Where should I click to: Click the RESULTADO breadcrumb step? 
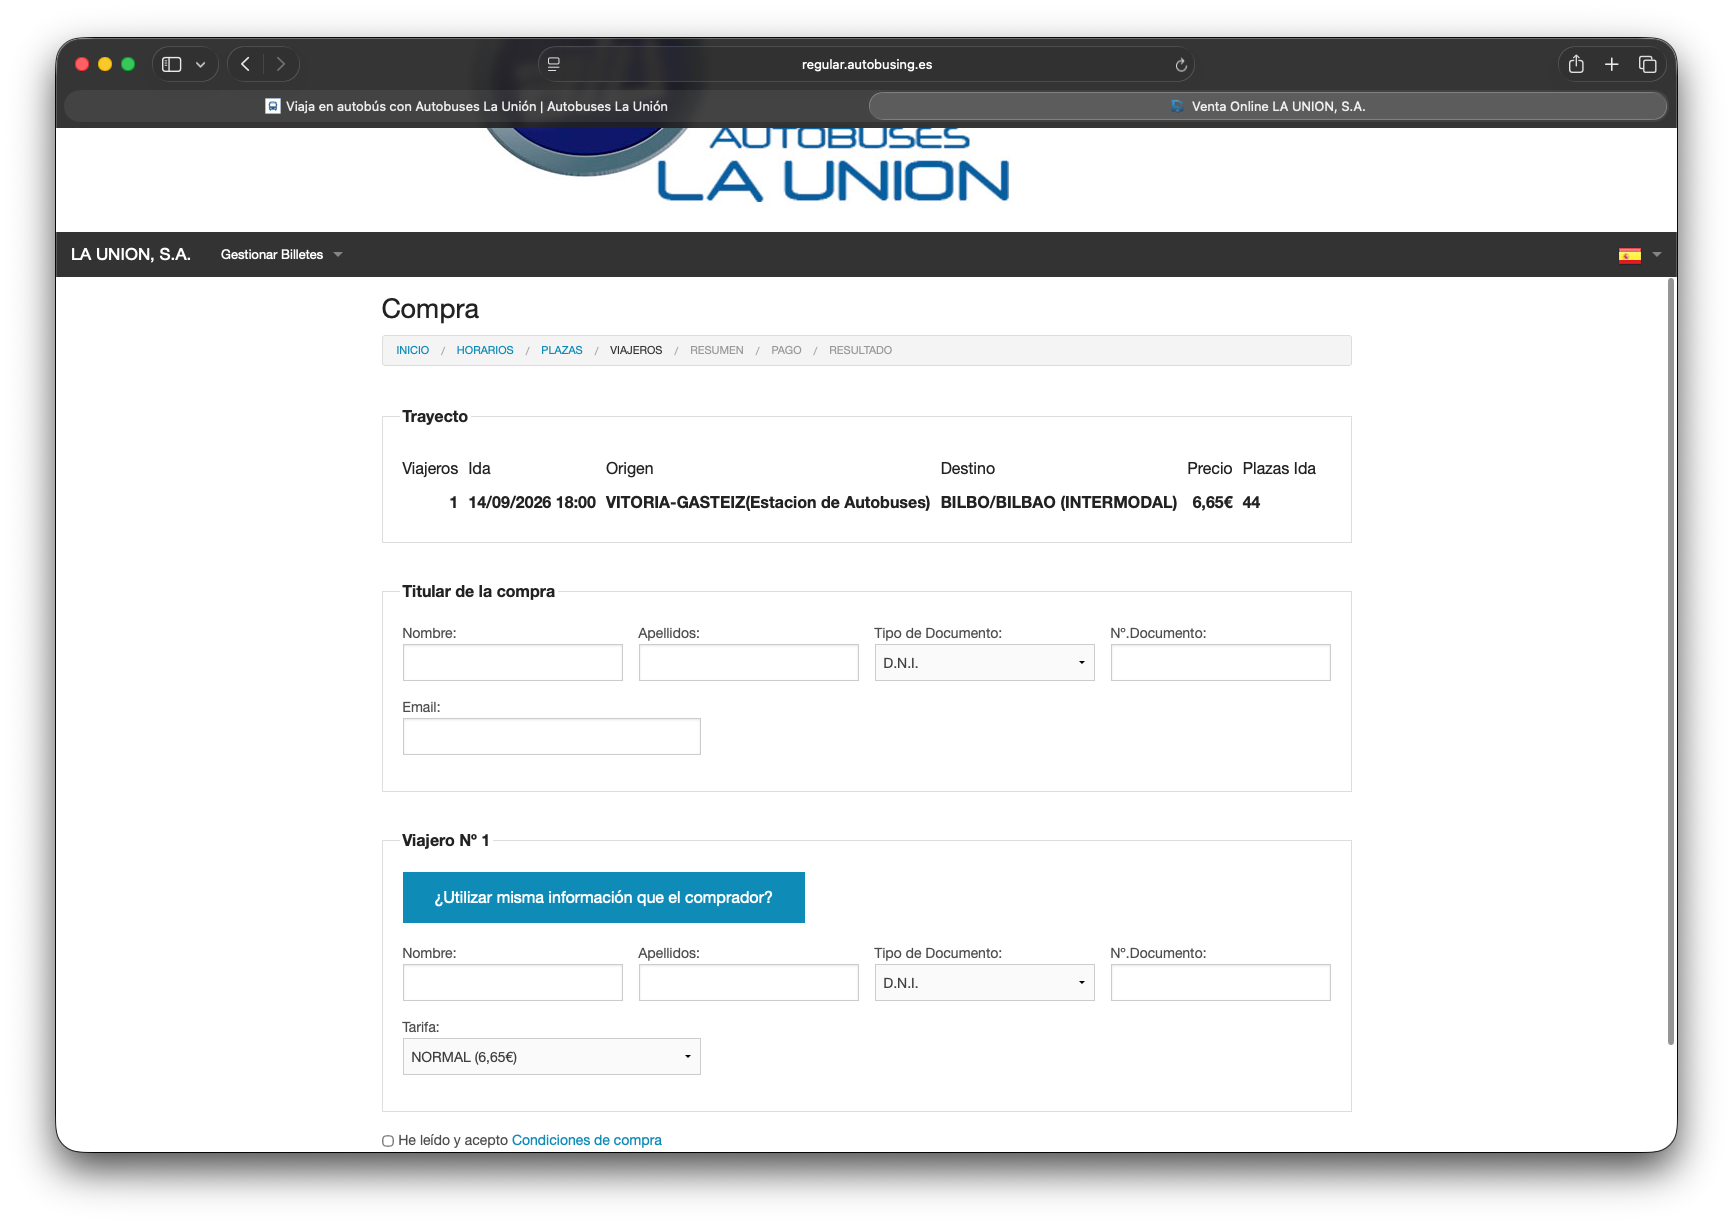[x=860, y=350]
